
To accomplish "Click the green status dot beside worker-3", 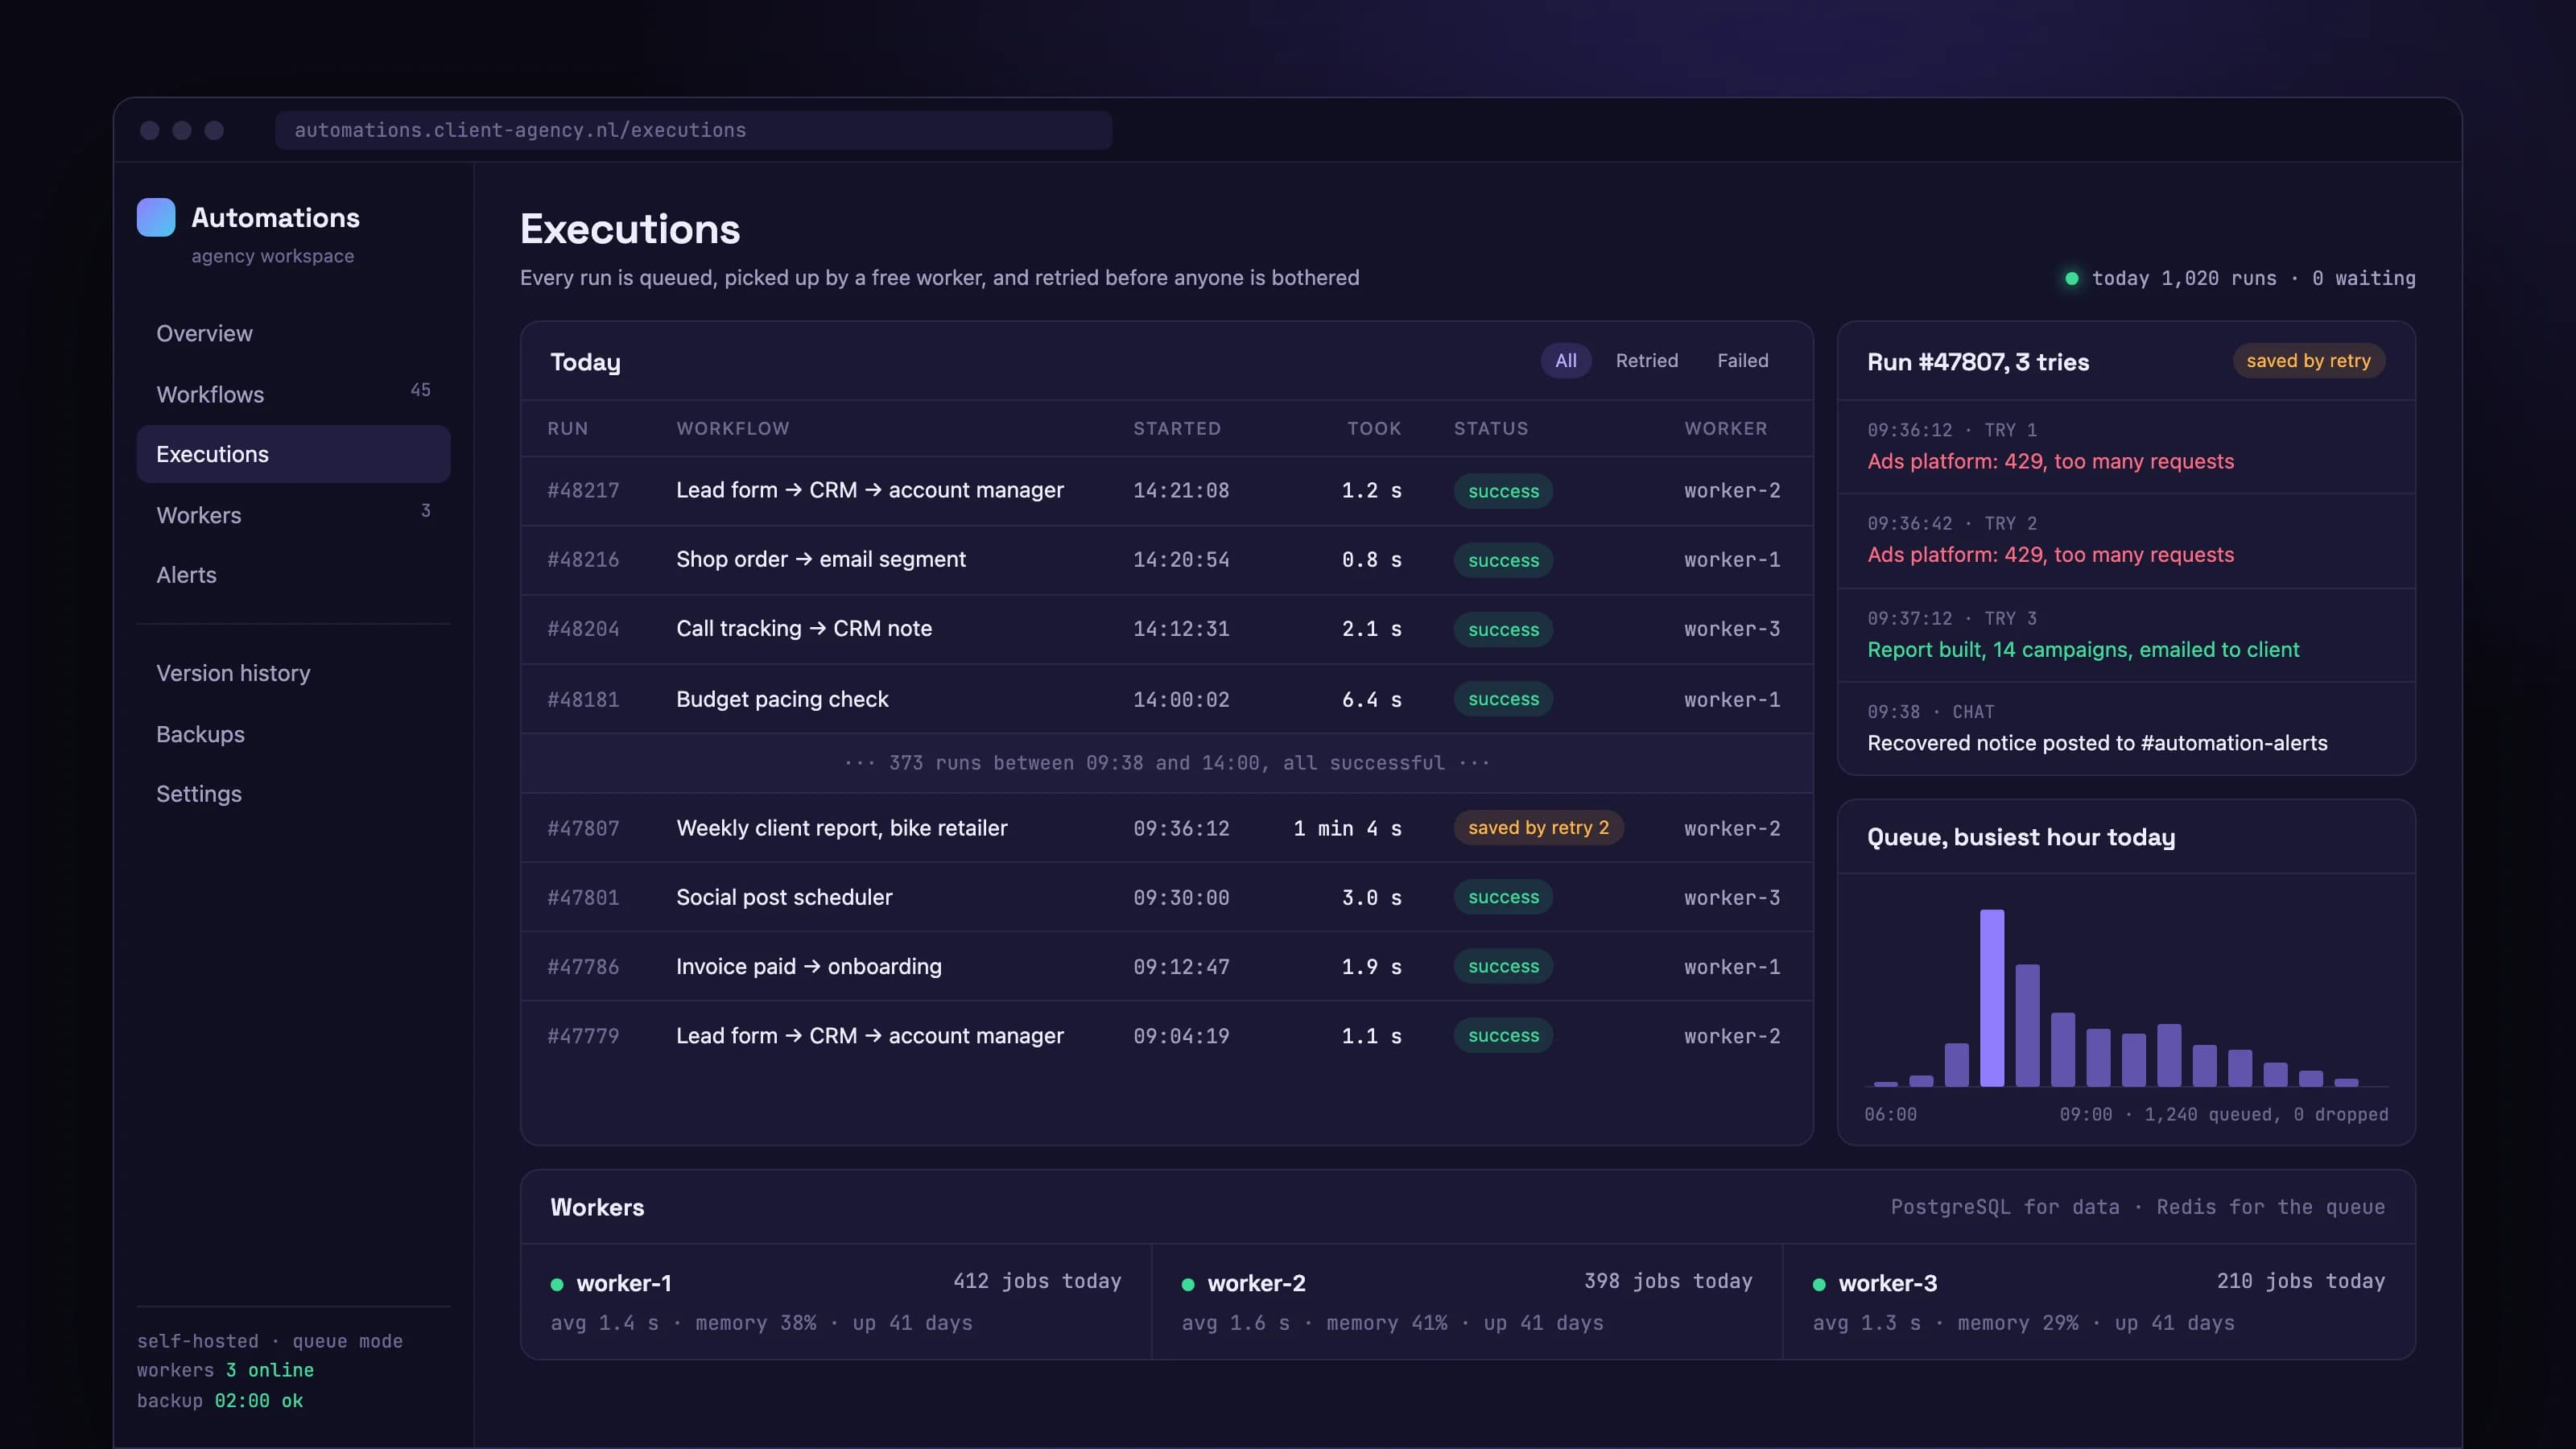I will point(1819,1284).
